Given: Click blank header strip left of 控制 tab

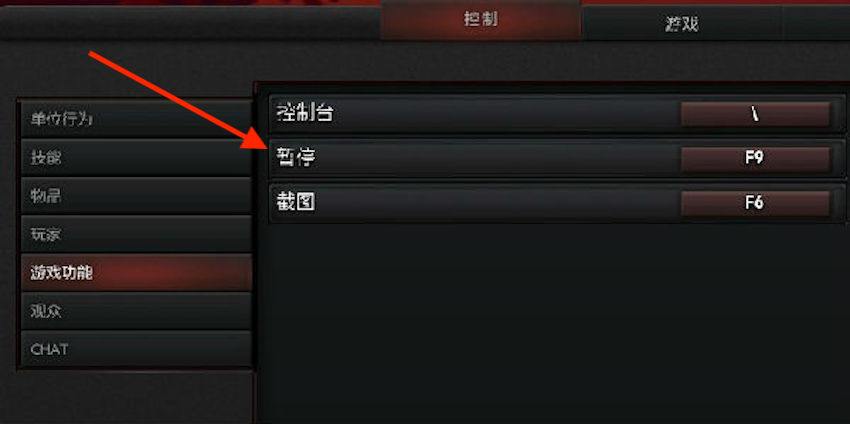Looking at the screenshot, I should pyautogui.click(x=190, y=24).
